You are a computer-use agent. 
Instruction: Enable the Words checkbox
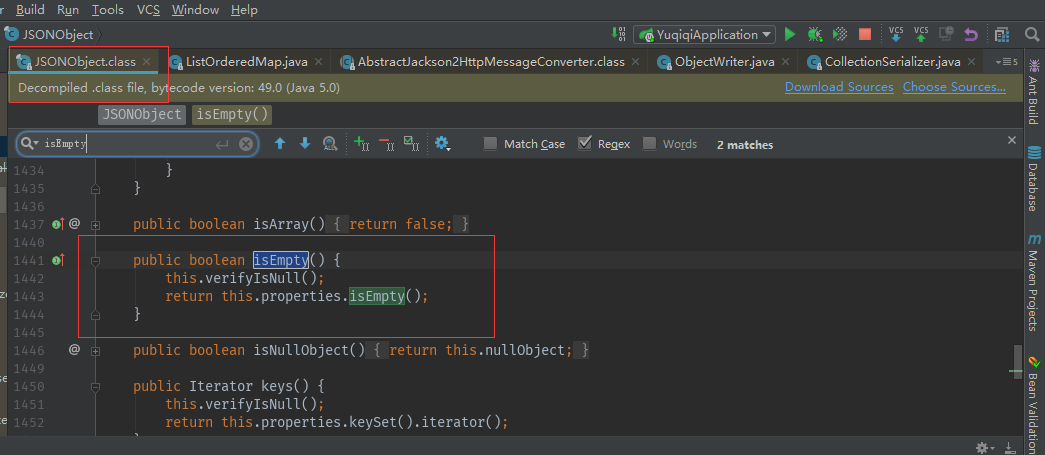pos(650,144)
